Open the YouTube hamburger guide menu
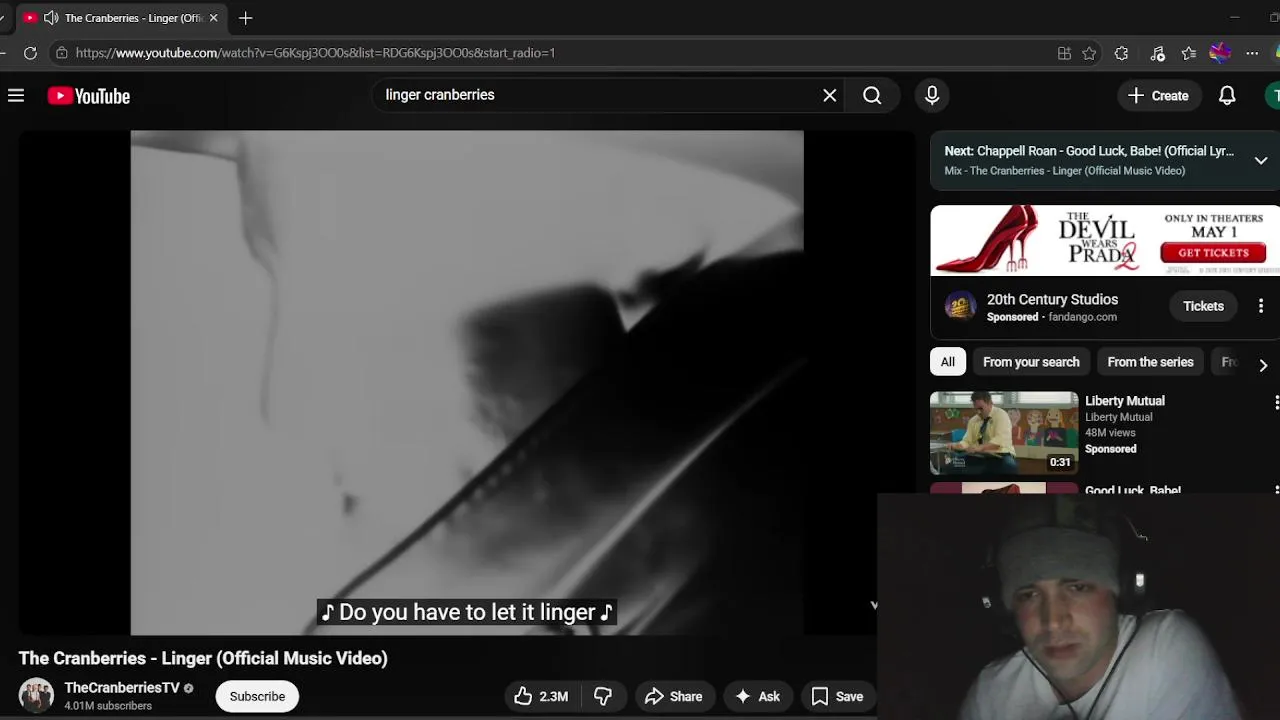The width and height of the screenshot is (1280, 720). 16,96
